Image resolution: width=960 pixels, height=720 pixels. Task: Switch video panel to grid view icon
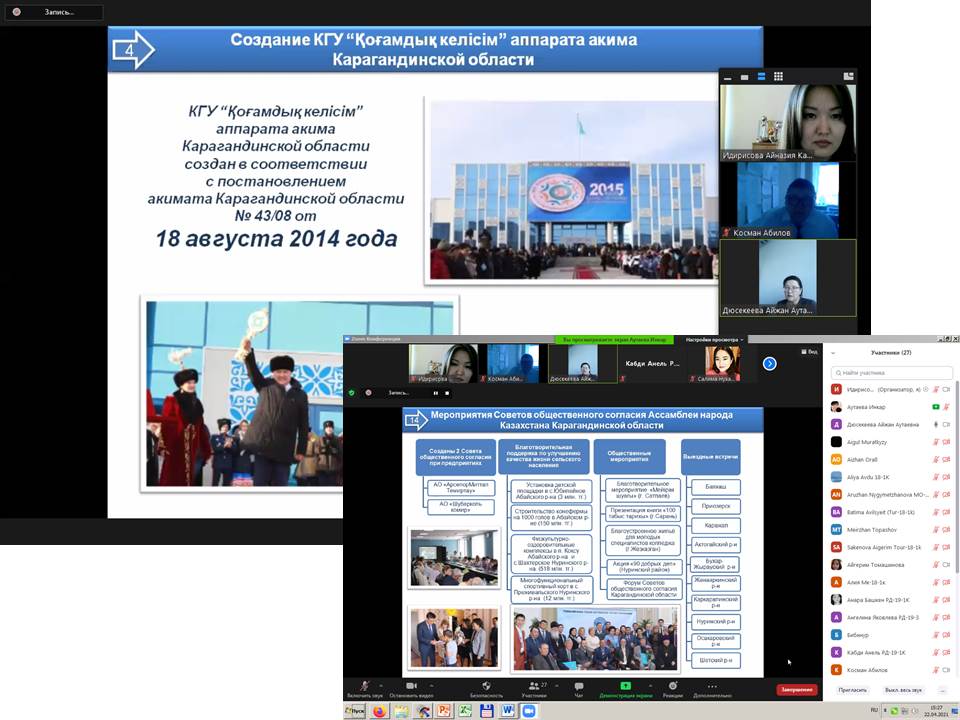(778, 76)
